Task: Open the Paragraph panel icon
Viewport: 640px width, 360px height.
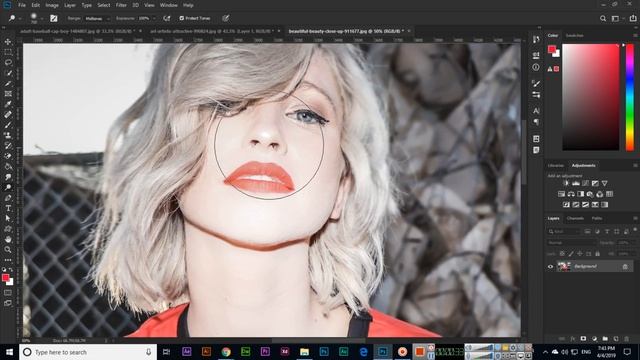Action: (536, 122)
